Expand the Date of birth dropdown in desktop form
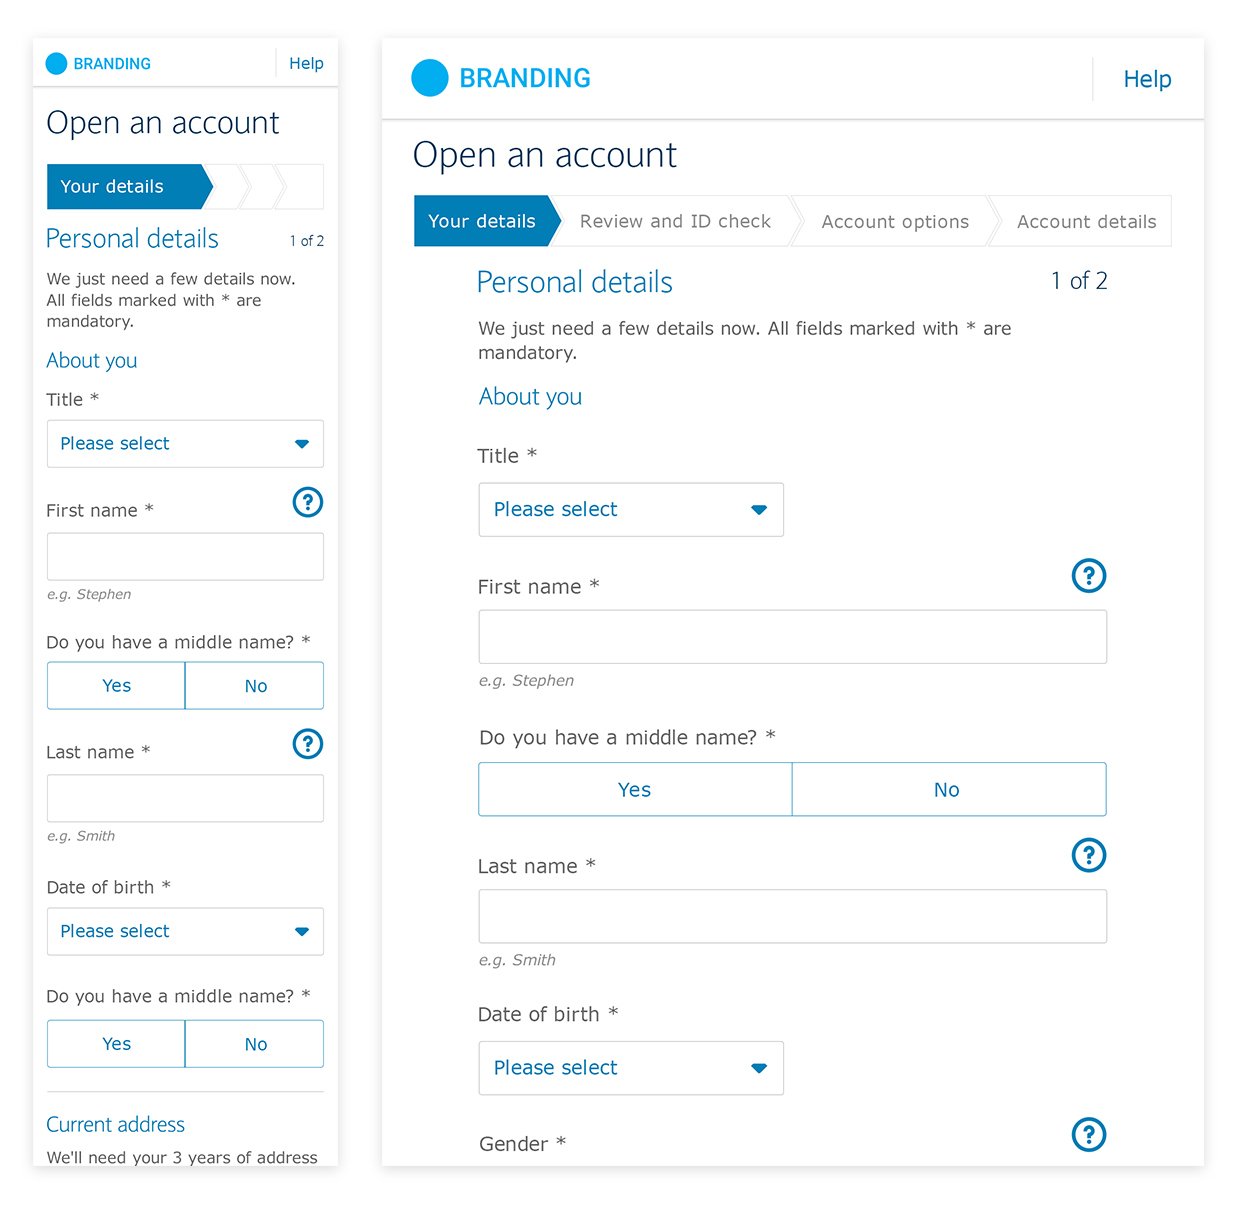Viewport: 1237px width, 1211px height. [x=631, y=1068]
